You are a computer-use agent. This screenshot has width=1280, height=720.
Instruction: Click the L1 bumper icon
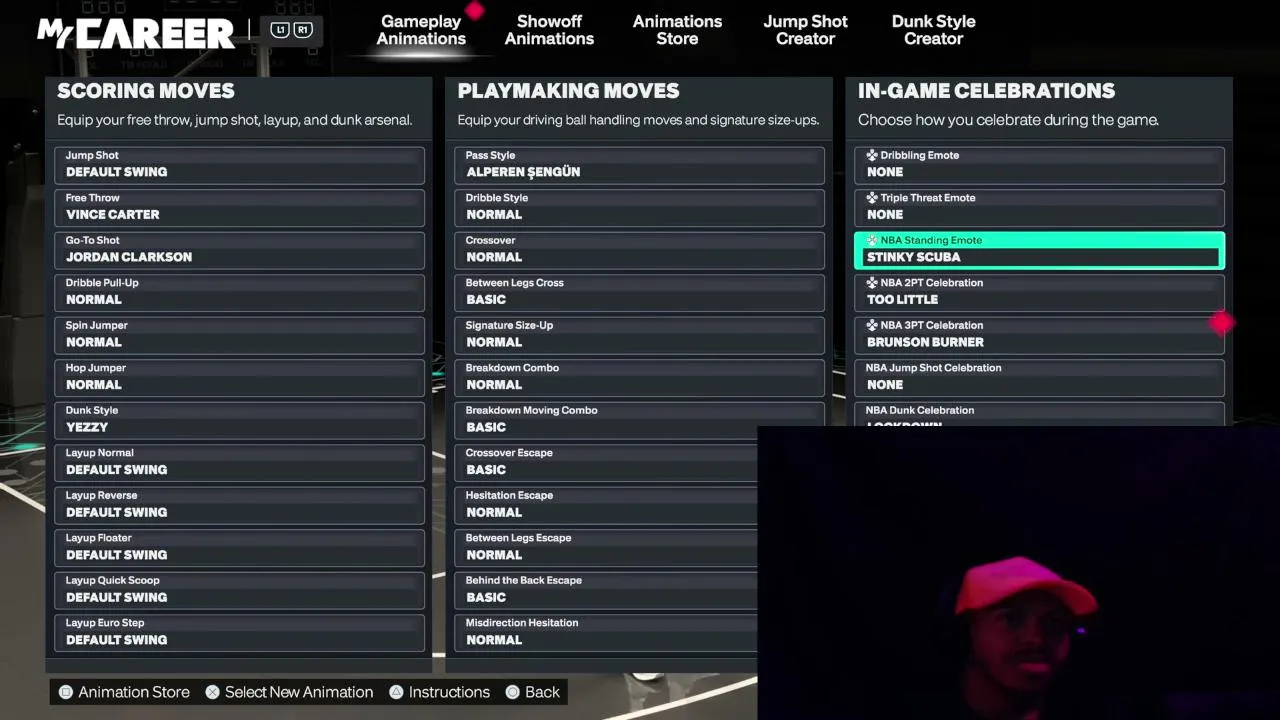(x=280, y=30)
